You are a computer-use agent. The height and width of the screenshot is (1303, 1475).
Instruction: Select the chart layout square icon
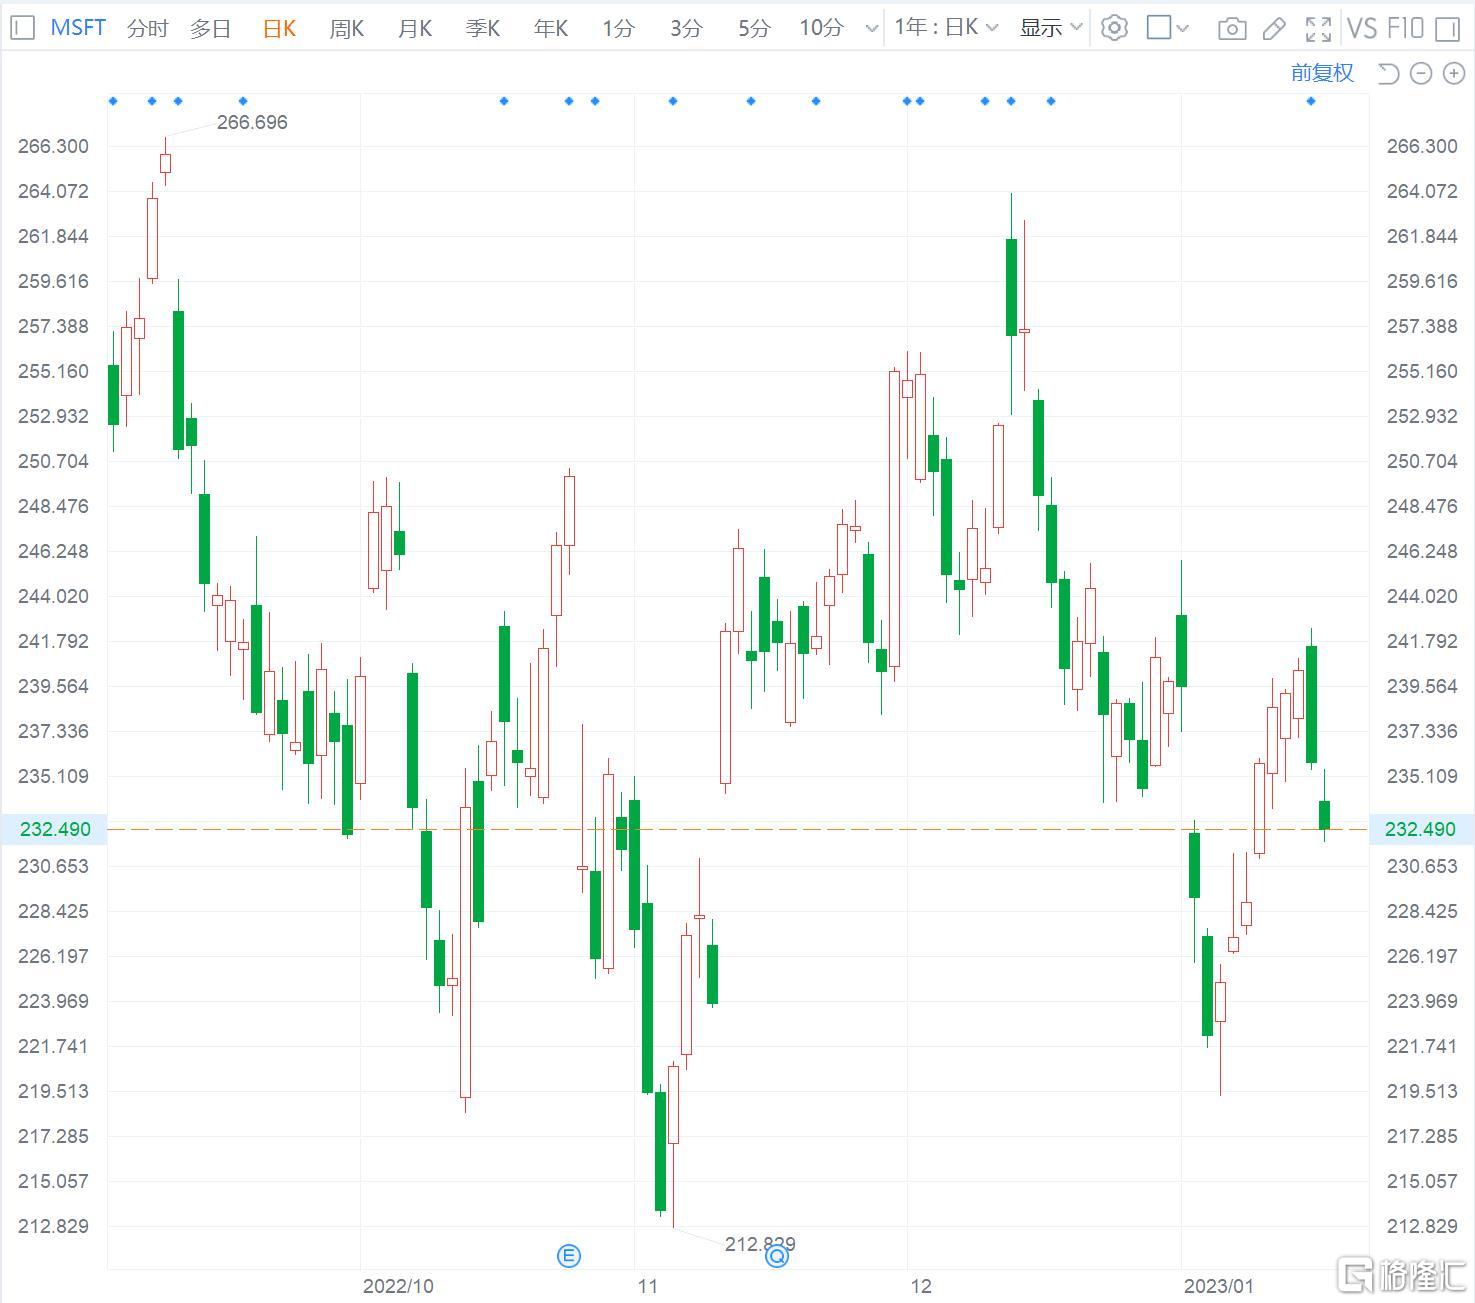1159,27
